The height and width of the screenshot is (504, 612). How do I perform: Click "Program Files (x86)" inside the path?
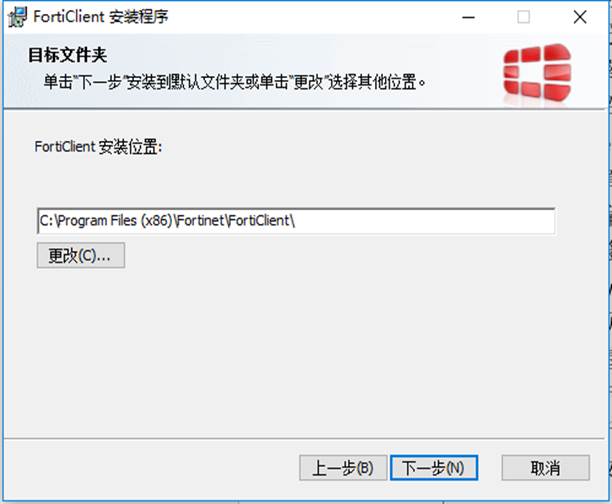click(116, 221)
